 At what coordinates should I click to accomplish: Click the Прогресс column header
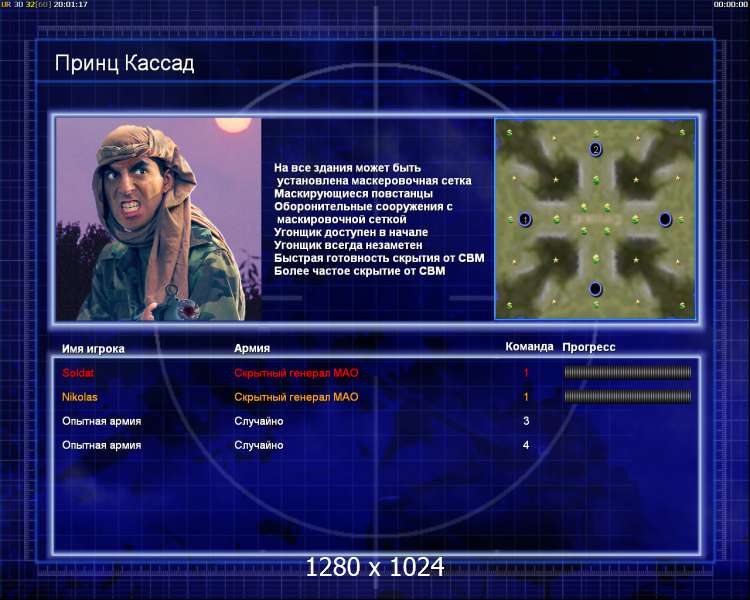tap(589, 347)
